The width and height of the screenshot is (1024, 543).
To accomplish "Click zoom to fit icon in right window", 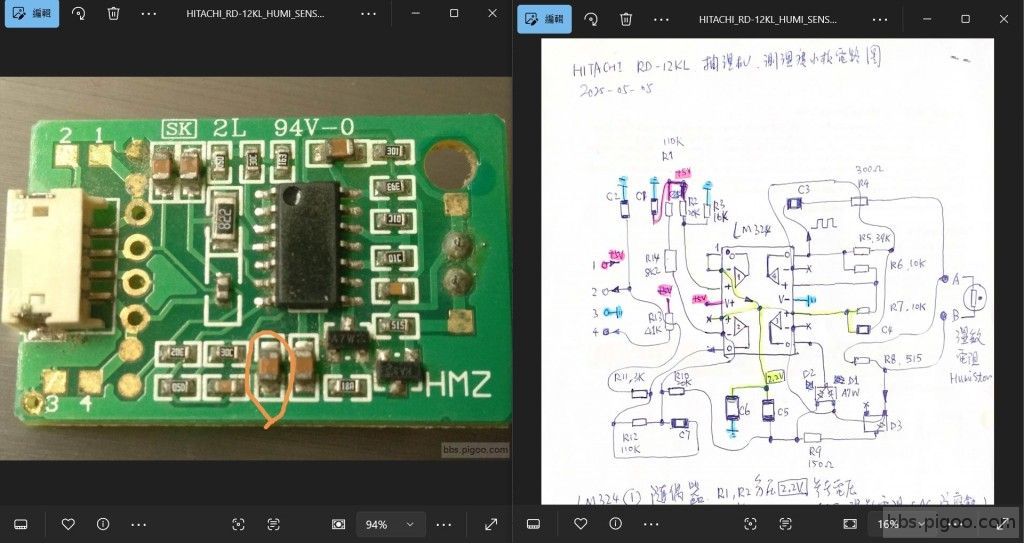I will (850, 524).
